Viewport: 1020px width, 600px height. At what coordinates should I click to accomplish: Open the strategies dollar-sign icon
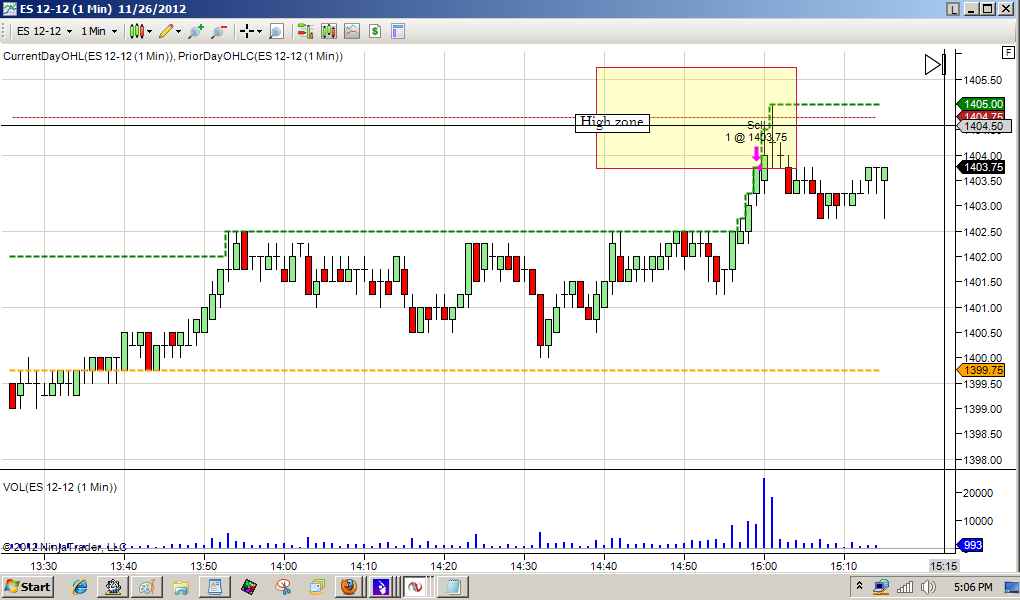point(375,31)
